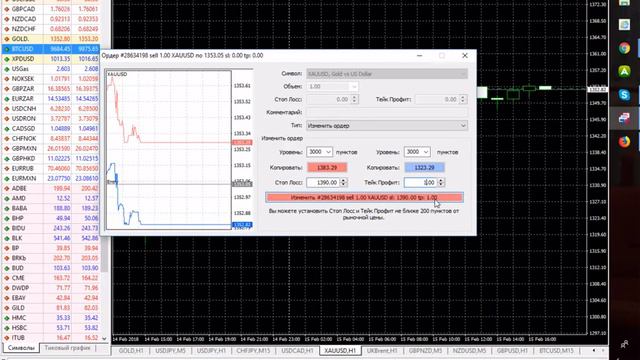Select the BRKb row in Market Watch
Image resolution: width=640 pixels, height=360 pixels.
pyautogui.click(x=51, y=258)
